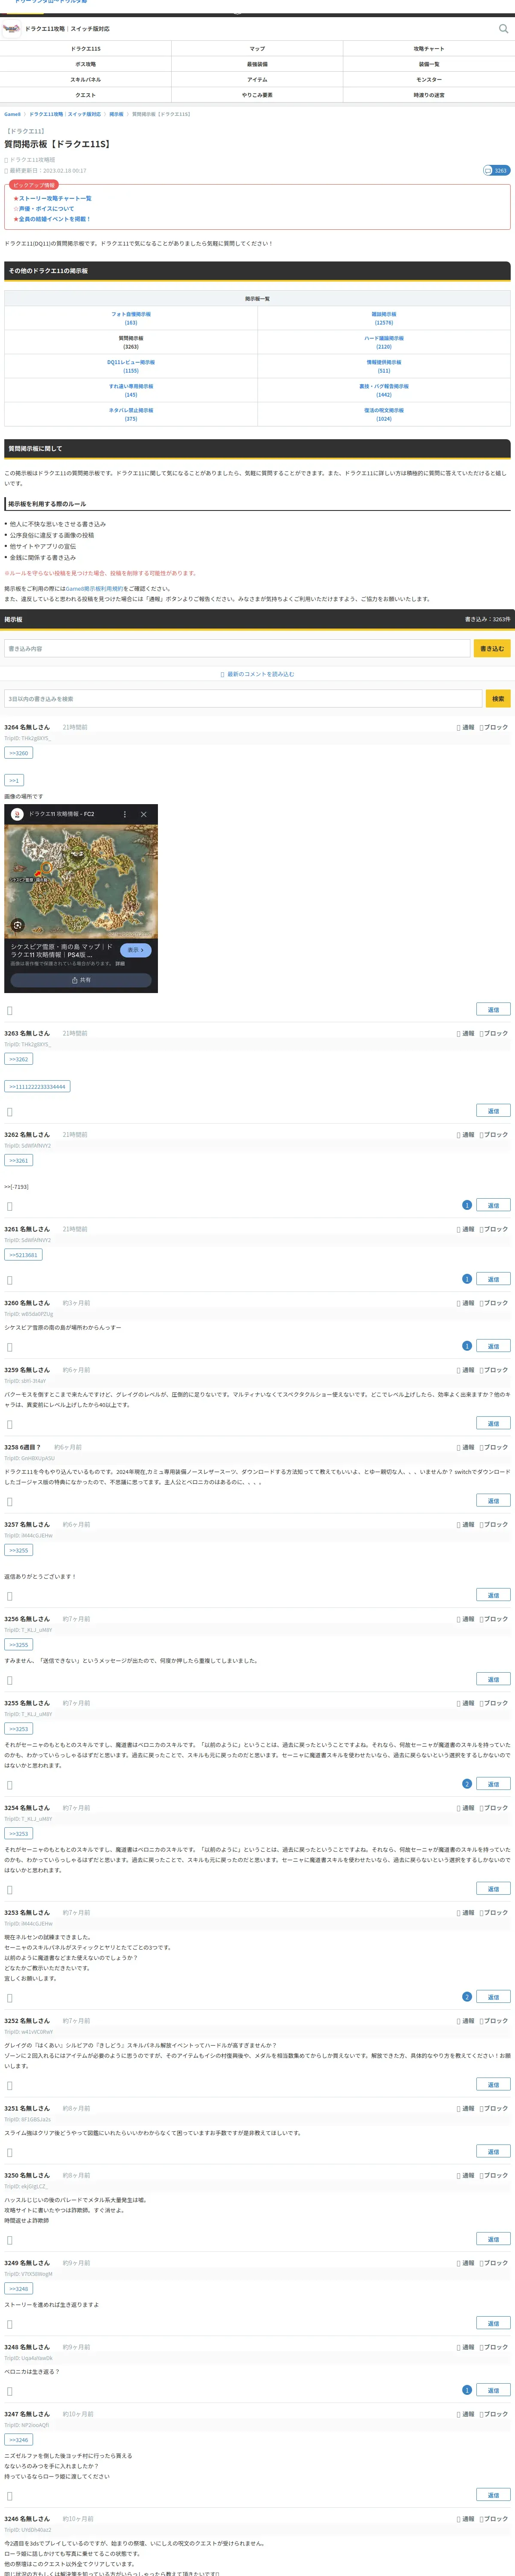Screen dimensions: 515x2576
Task: Click reply count badge on post 3255
Action: click(x=467, y=1784)
